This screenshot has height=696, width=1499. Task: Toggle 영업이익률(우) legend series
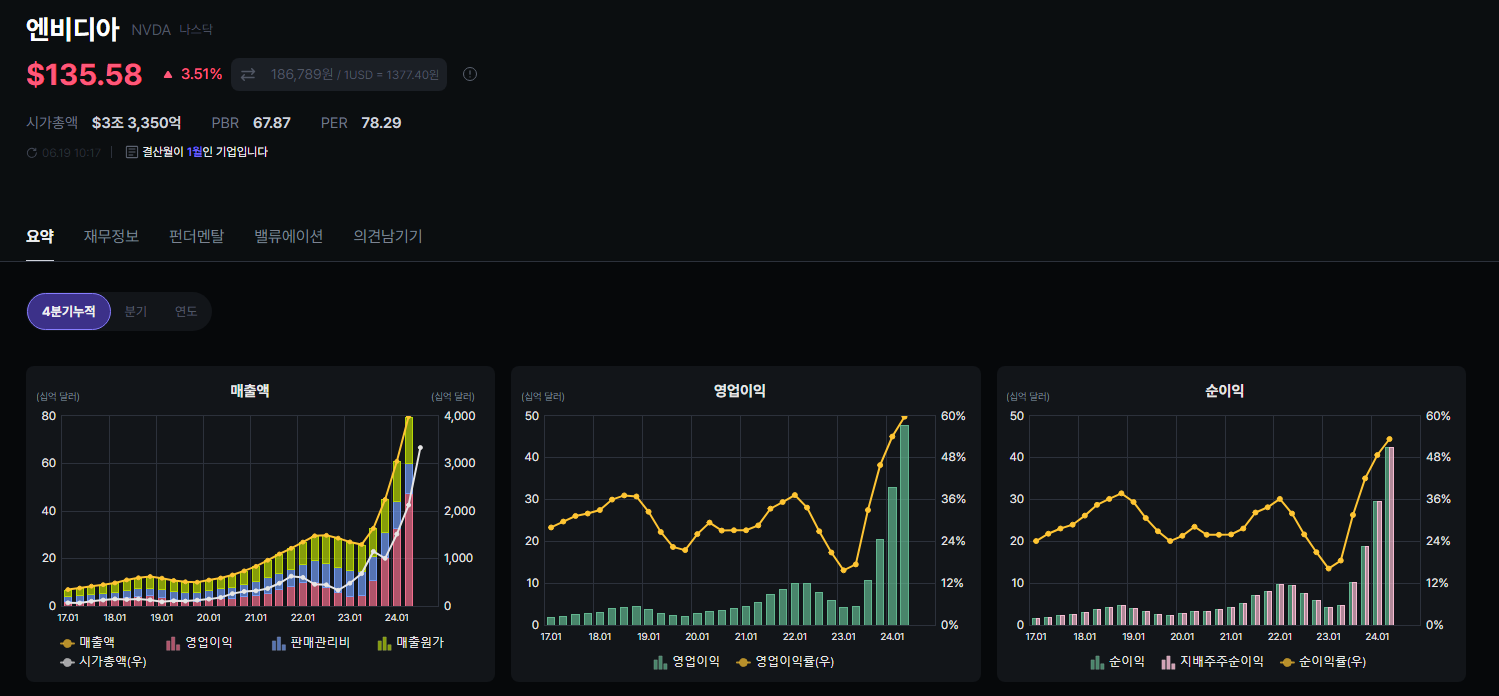click(x=785, y=662)
